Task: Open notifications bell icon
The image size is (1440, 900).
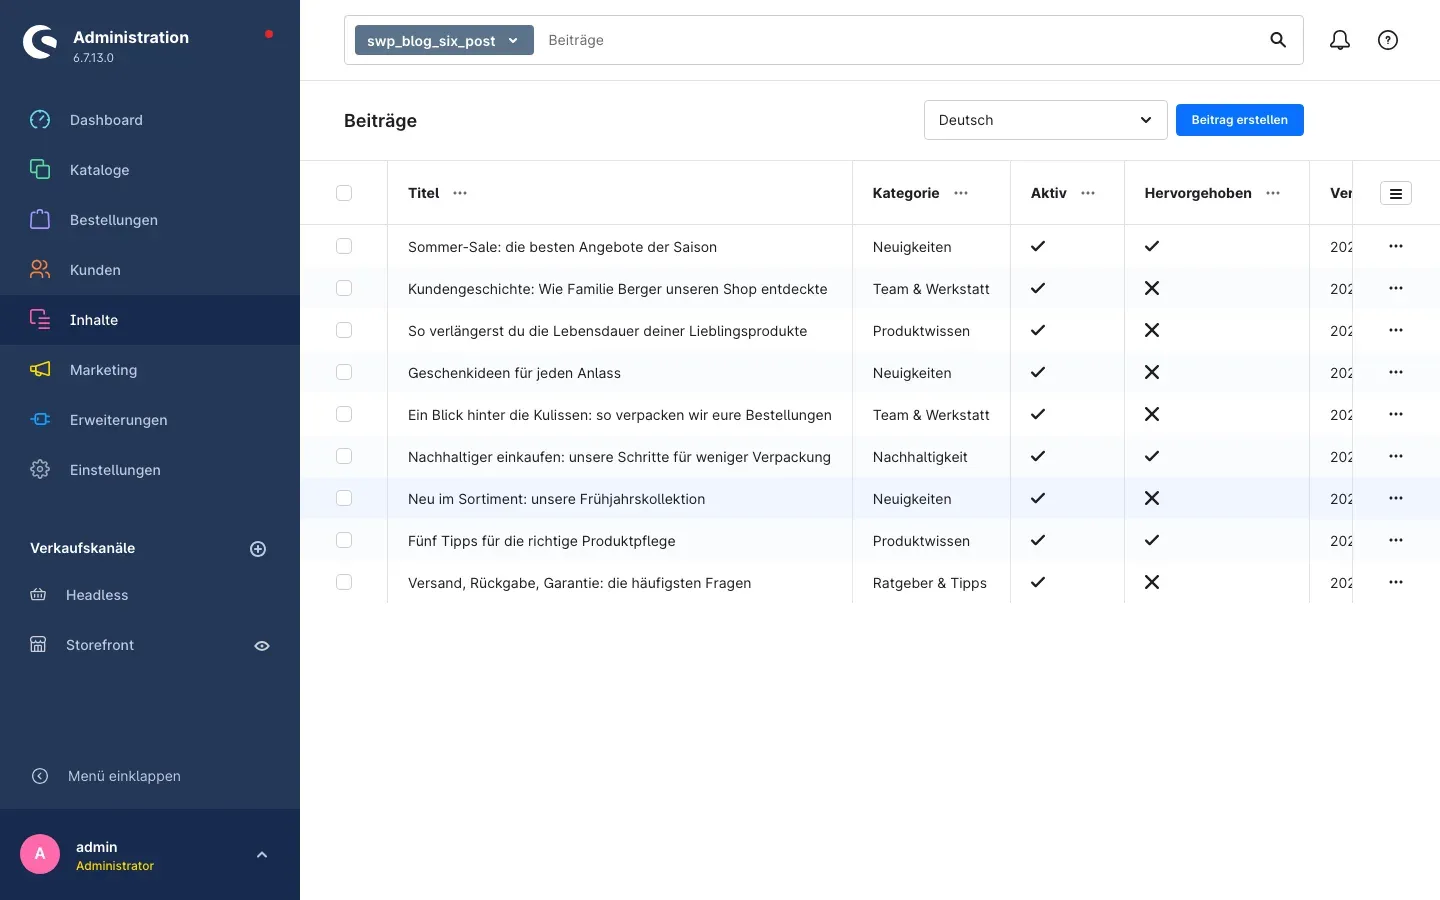Action: coord(1340,40)
